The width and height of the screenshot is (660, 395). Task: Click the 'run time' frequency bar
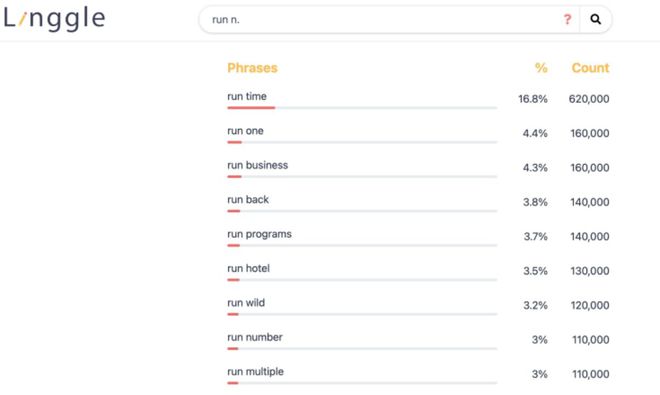(362, 108)
